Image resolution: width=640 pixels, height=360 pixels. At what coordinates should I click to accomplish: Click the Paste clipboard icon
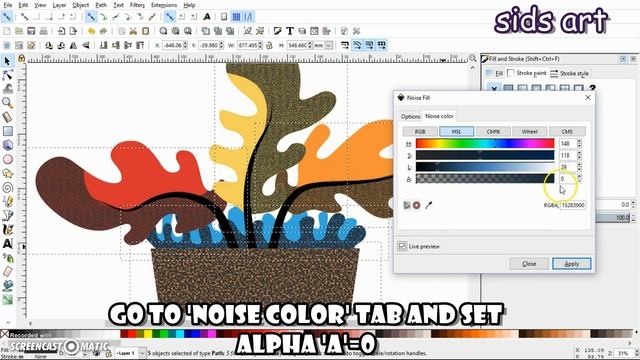tap(145, 31)
